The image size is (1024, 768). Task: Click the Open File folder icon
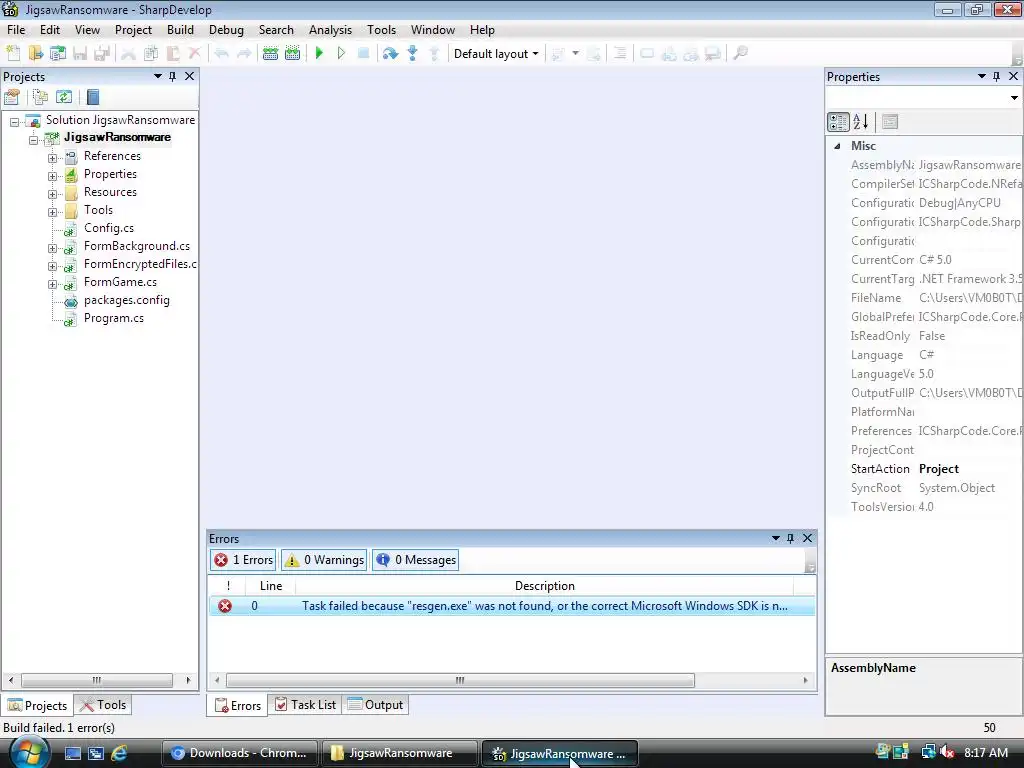point(35,54)
